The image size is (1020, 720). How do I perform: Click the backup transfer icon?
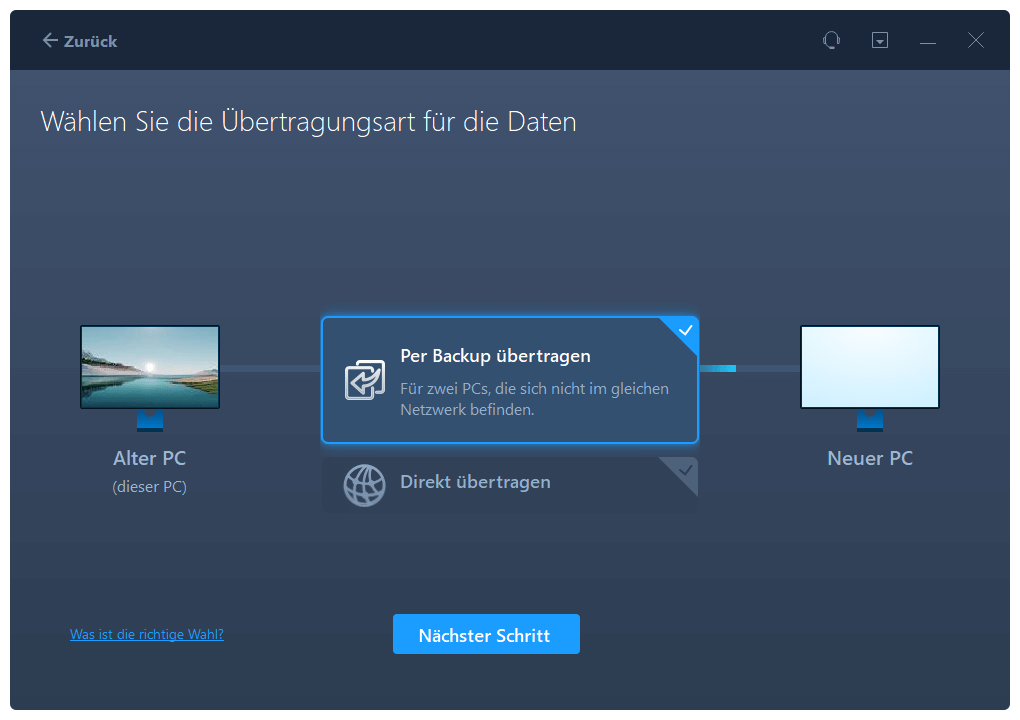coord(364,379)
